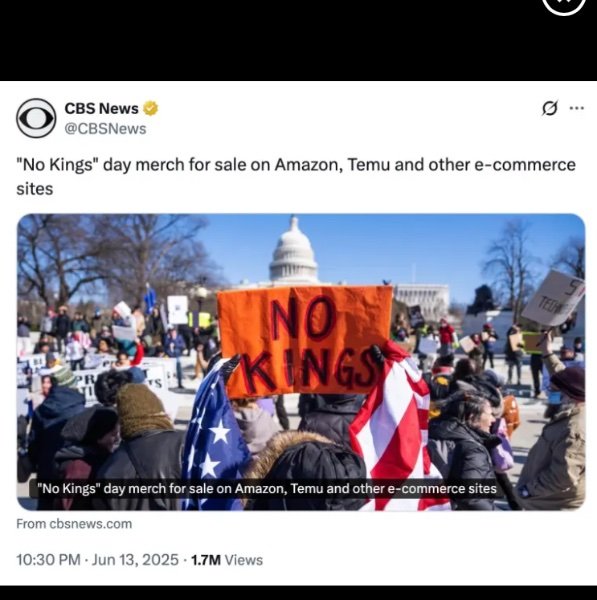
Task: Click the white protest sign at photo's right edge
Action: click(554, 298)
